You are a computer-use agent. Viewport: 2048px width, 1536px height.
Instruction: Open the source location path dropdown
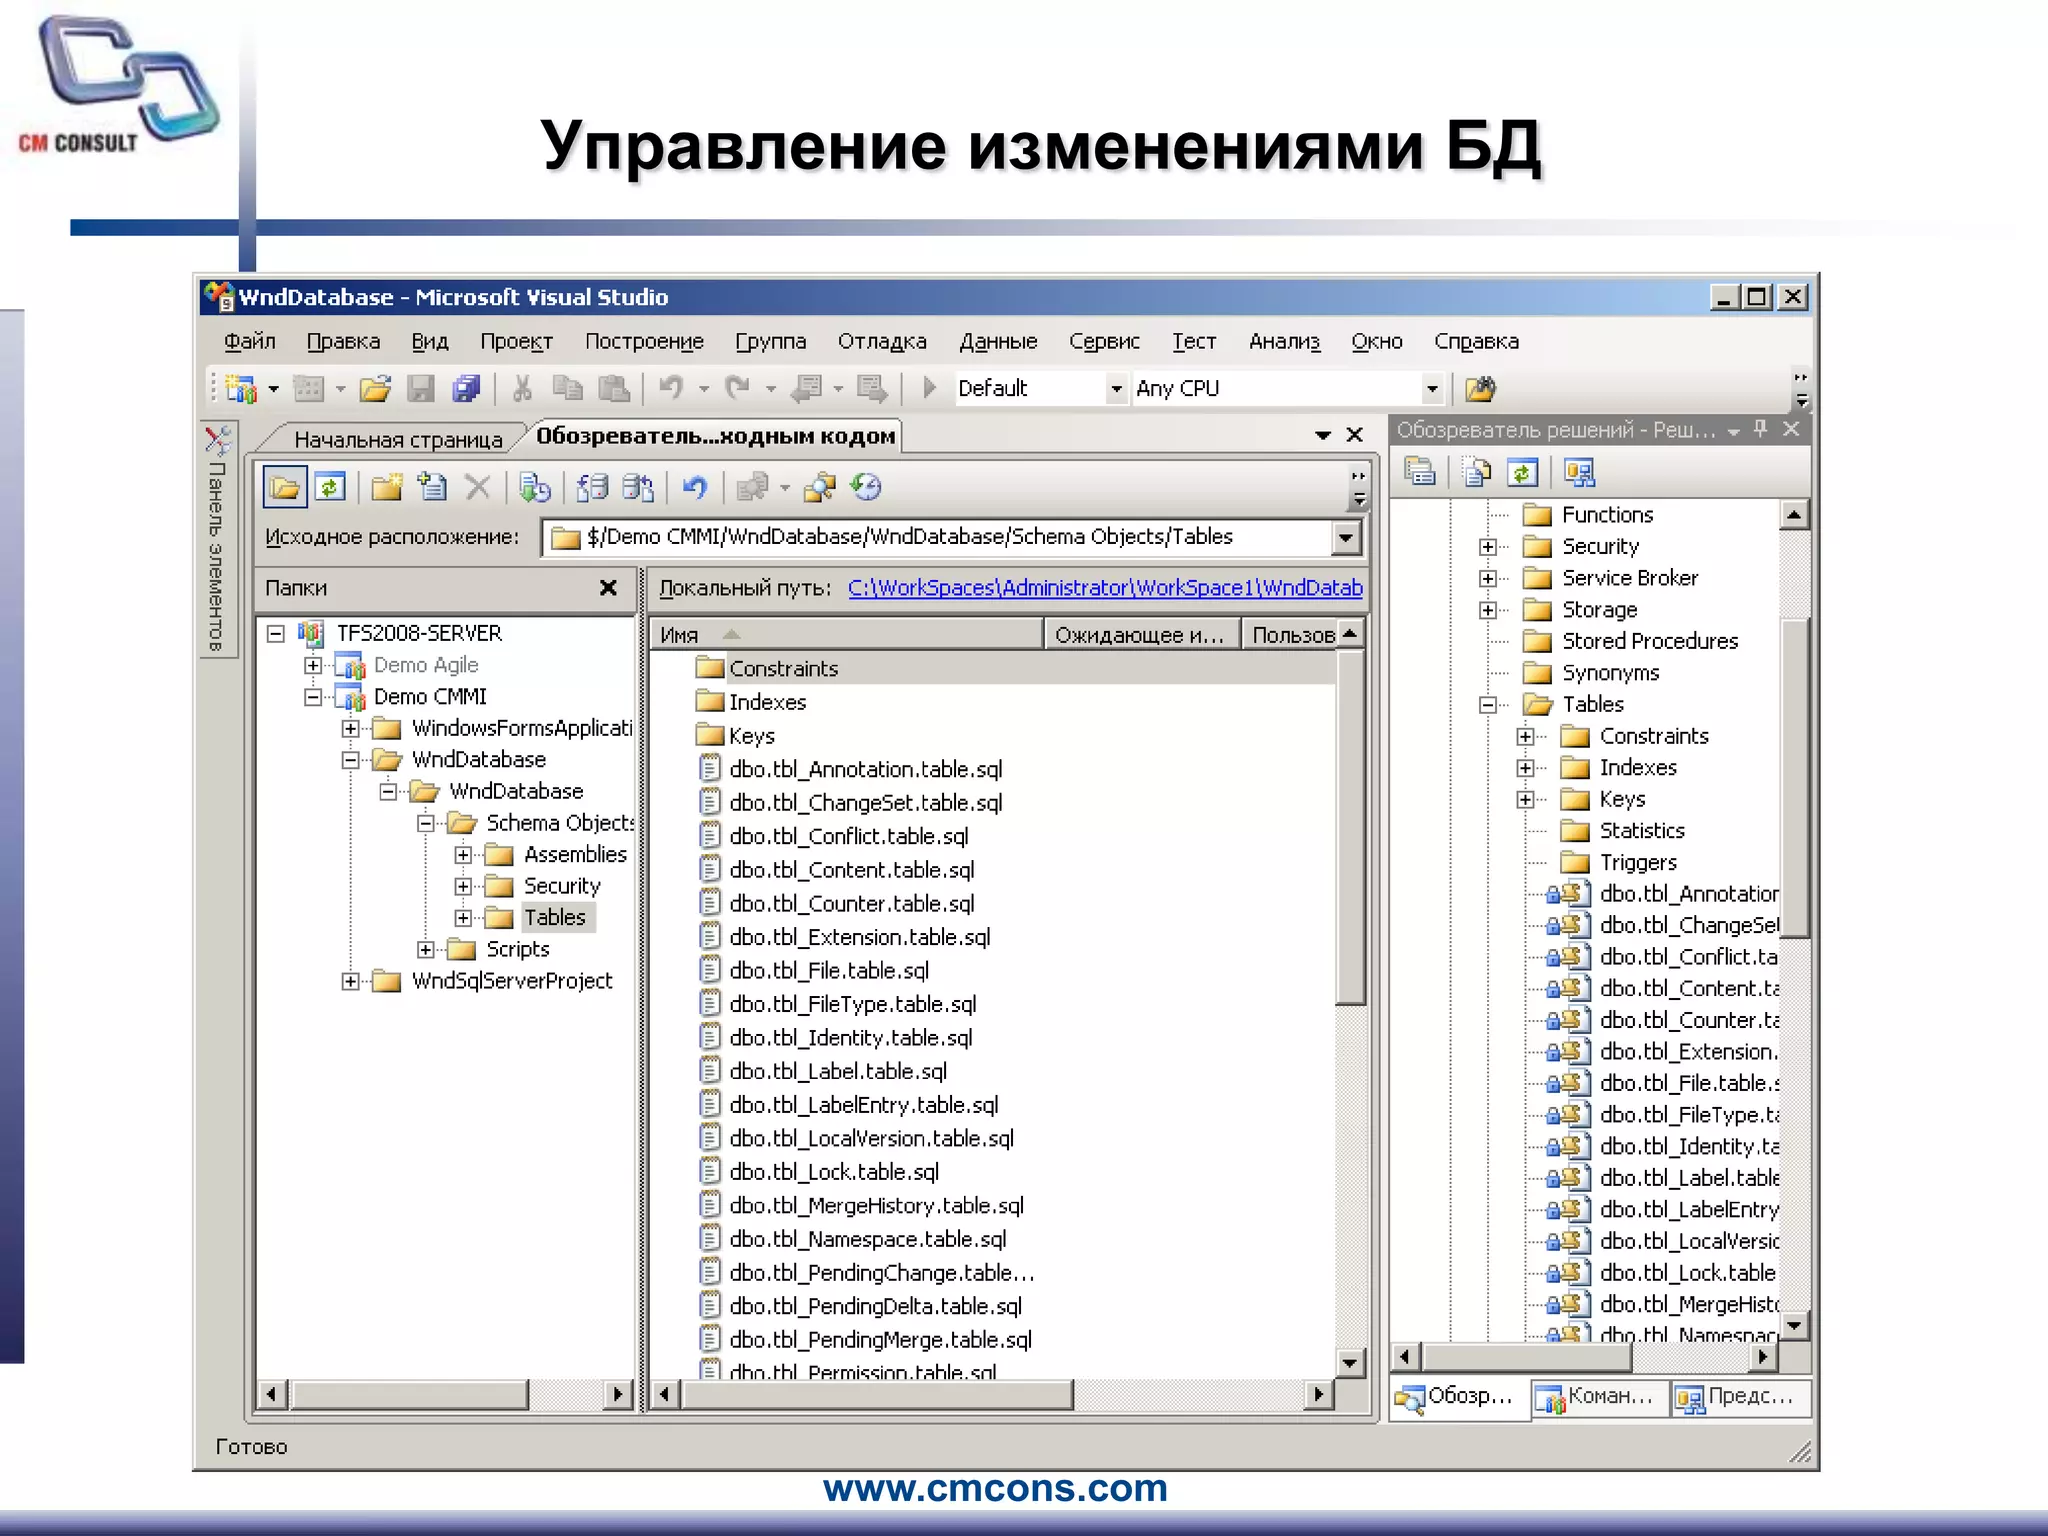point(1346,538)
